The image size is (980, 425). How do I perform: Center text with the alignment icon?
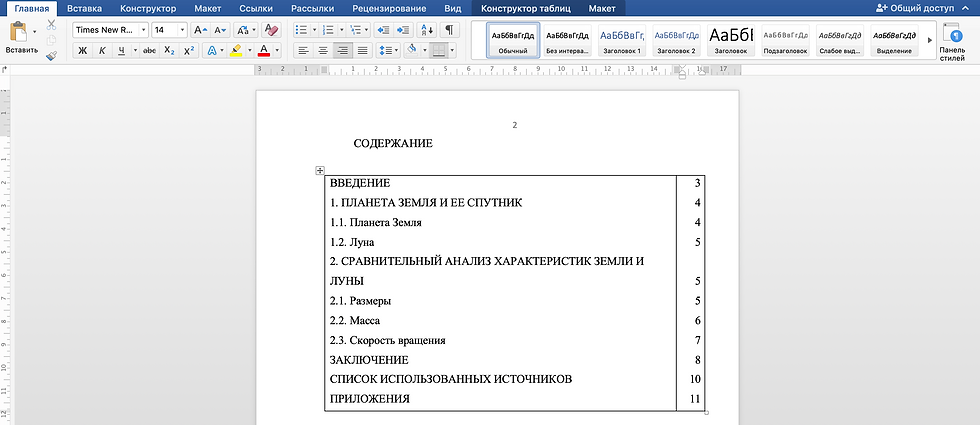[322, 51]
